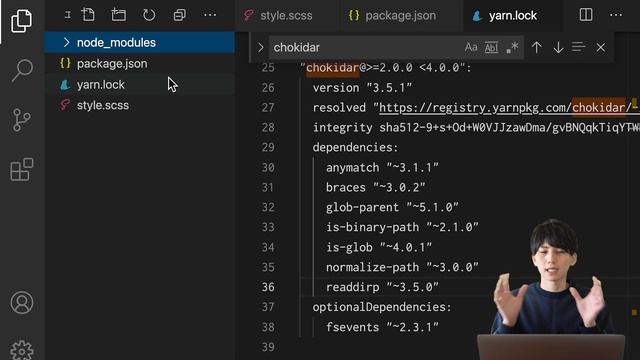Click the dependencies: line

[355, 147]
